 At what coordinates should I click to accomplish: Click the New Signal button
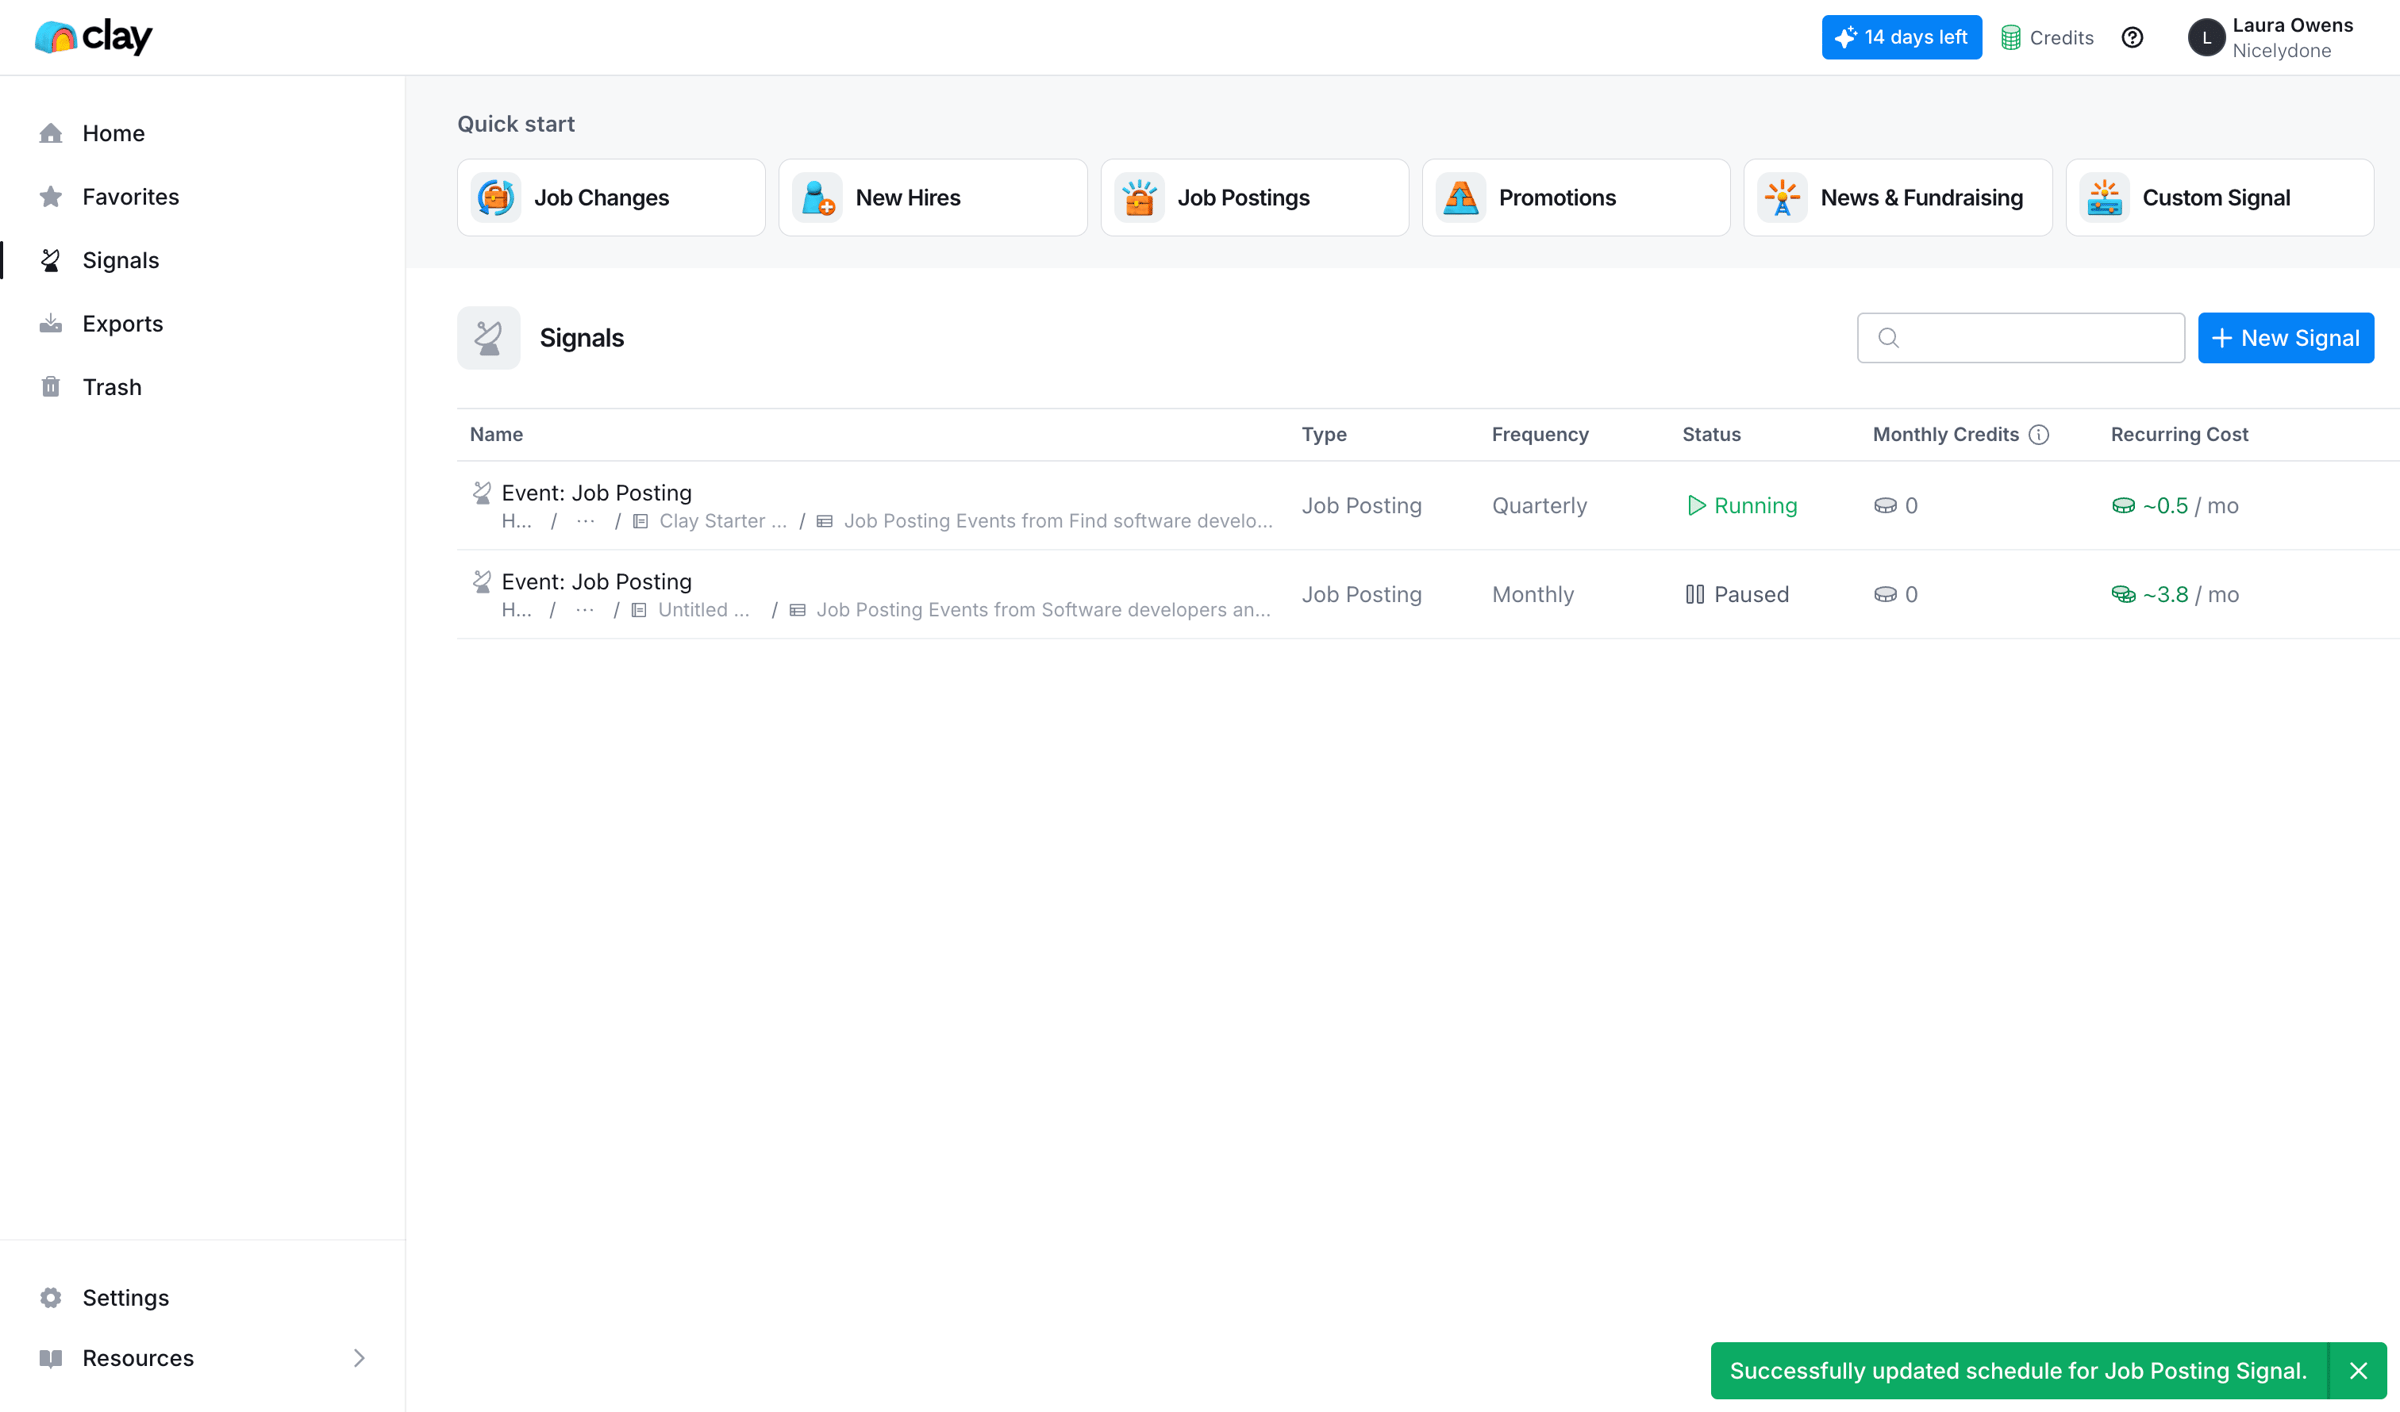pos(2285,338)
